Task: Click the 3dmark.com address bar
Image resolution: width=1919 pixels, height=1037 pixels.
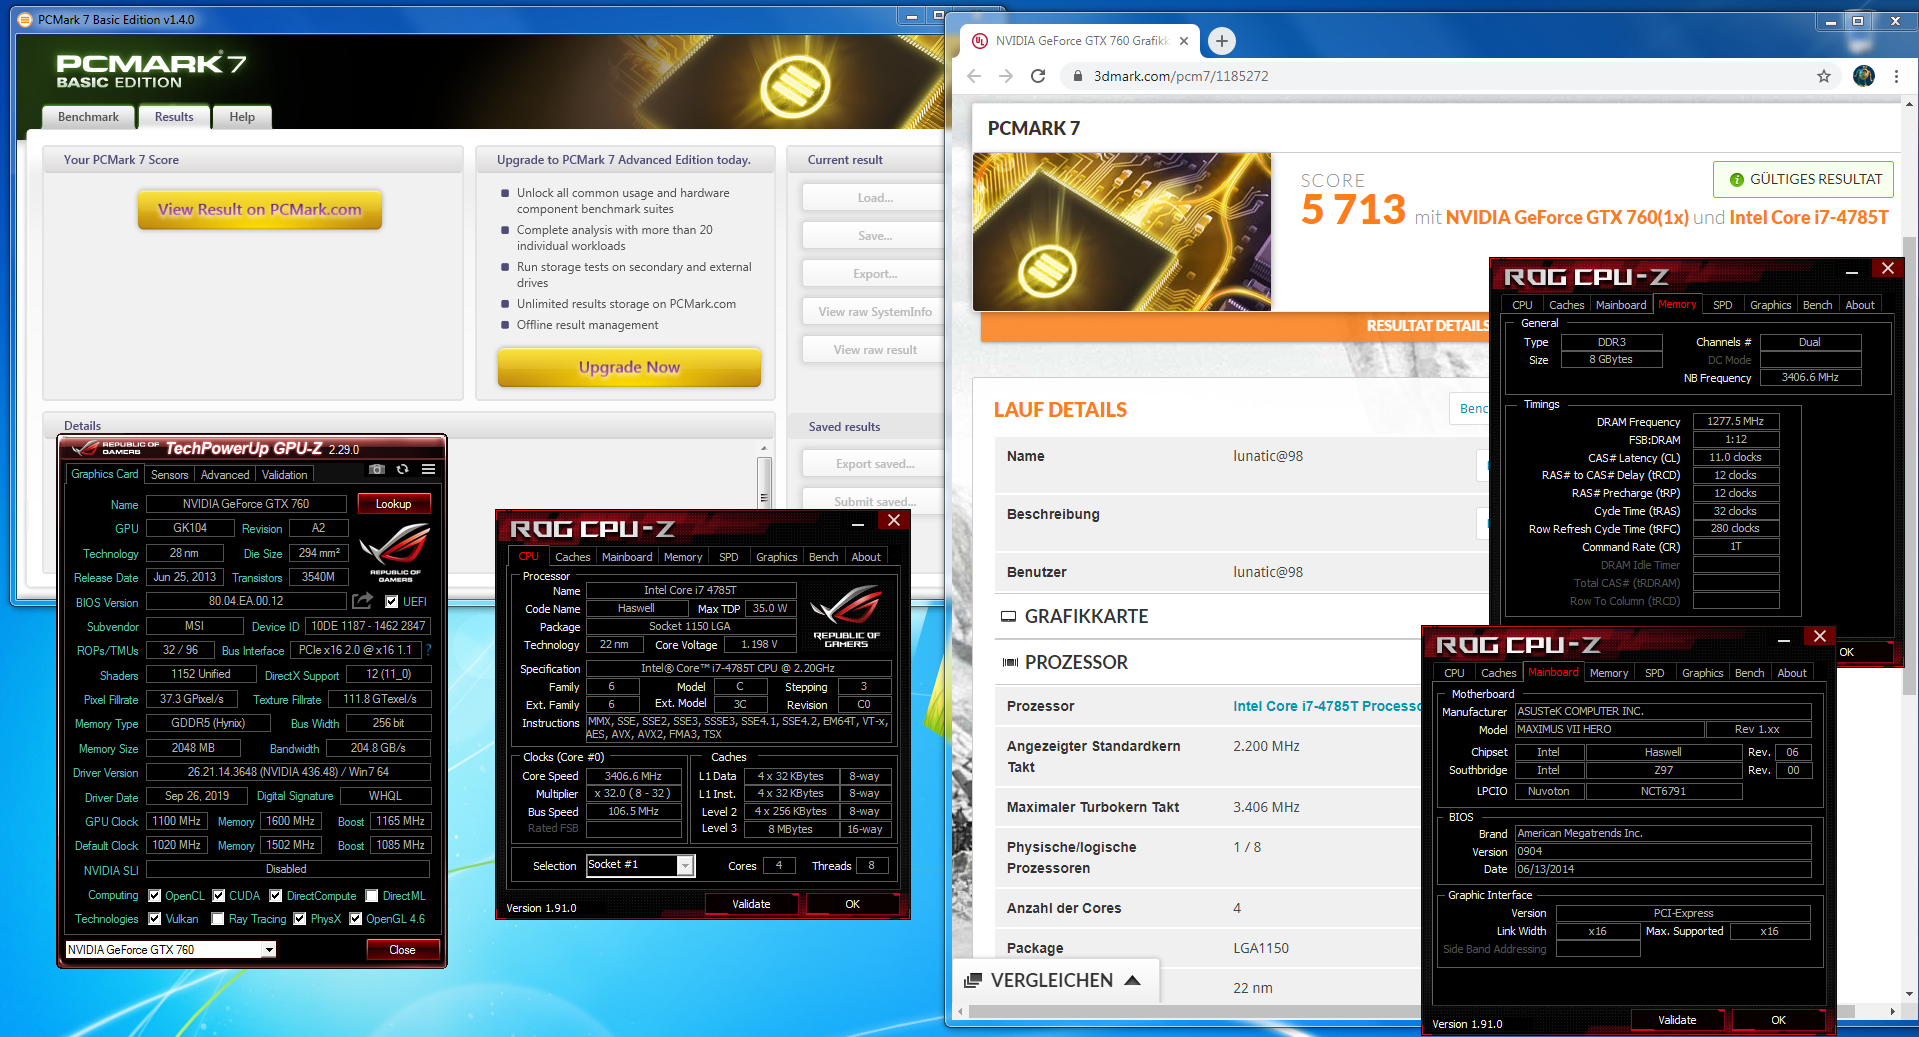Action: (x=1440, y=76)
